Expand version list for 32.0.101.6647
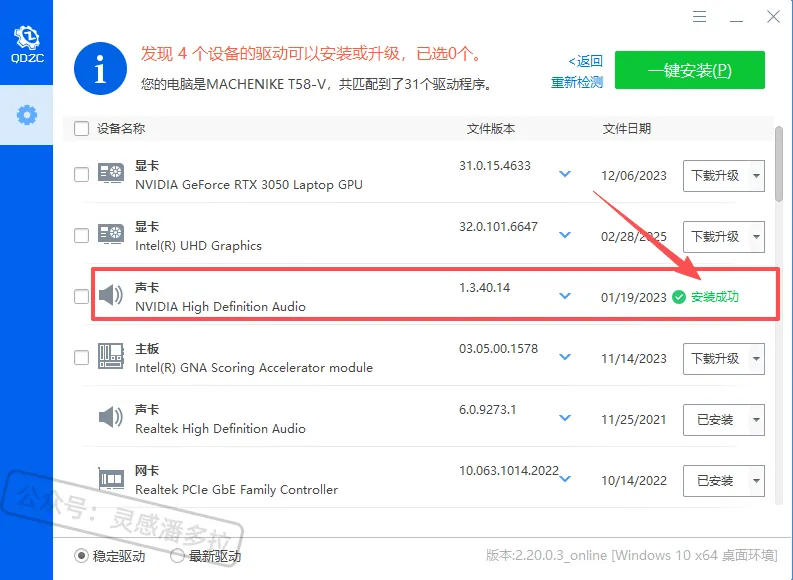The width and height of the screenshot is (793, 580). click(565, 235)
